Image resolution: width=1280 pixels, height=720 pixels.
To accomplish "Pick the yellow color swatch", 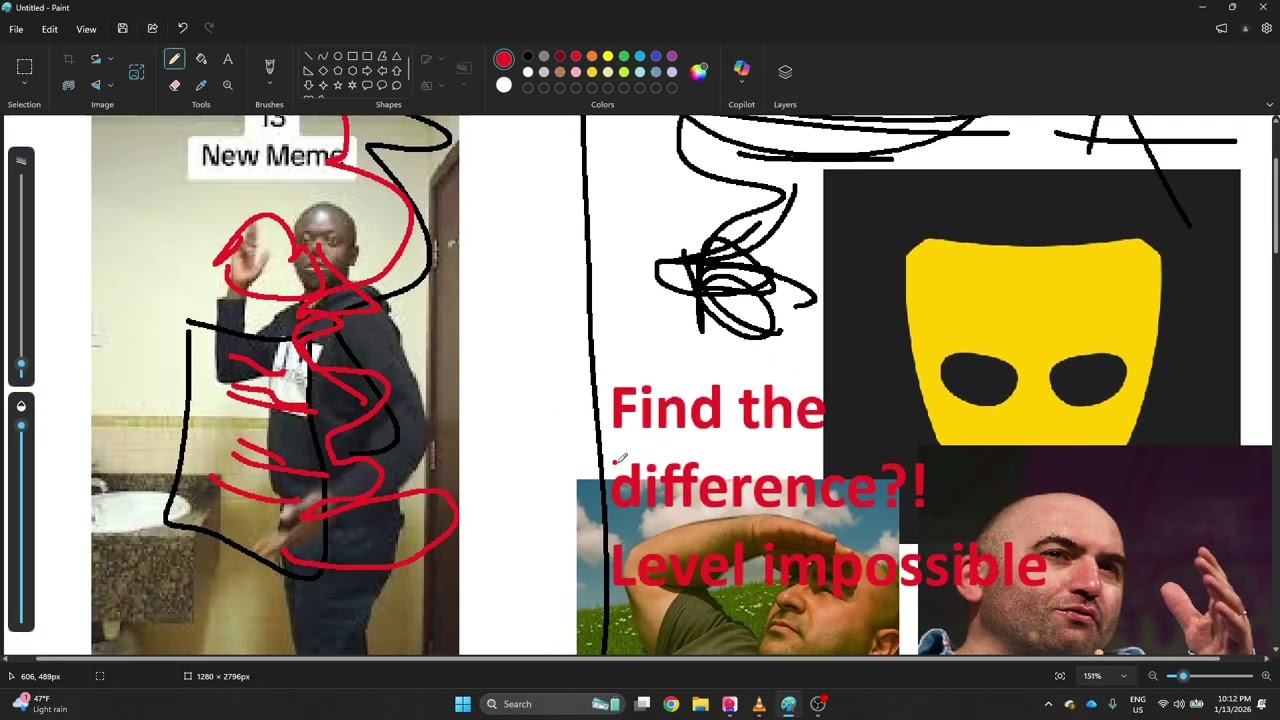I will 608,56.
